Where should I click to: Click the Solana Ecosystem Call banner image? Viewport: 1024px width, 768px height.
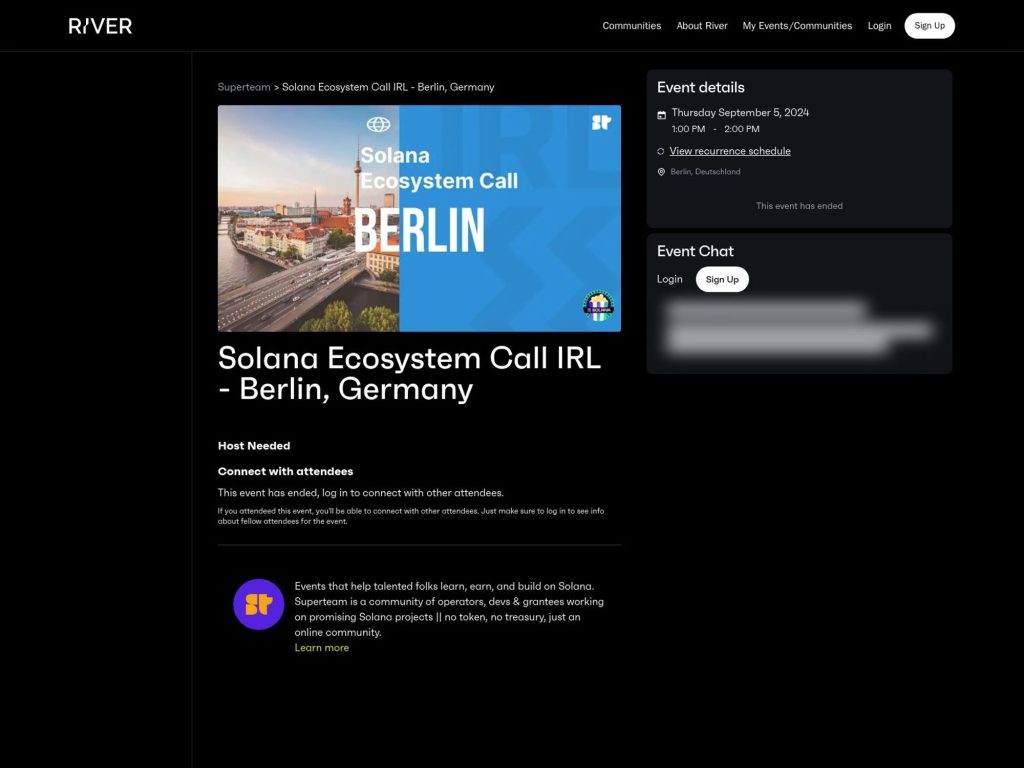[x=418, y=218]
